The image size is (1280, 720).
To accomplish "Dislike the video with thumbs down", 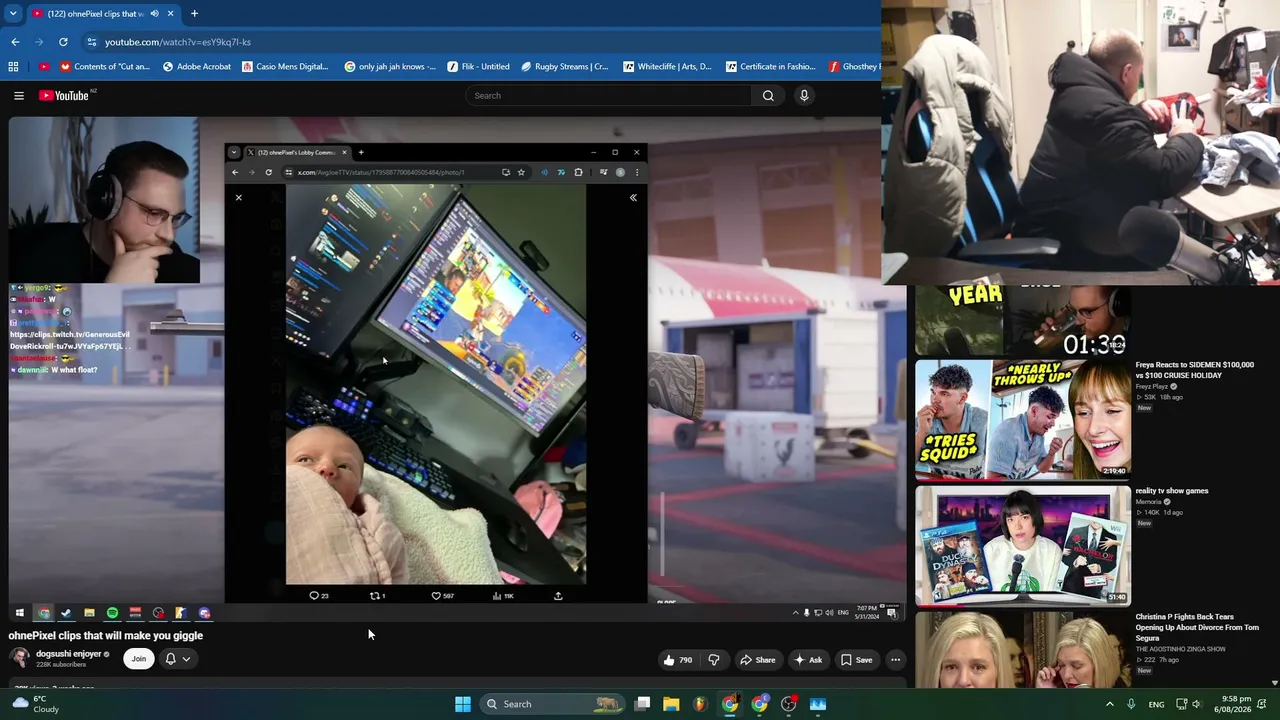I will coord(714,660).
